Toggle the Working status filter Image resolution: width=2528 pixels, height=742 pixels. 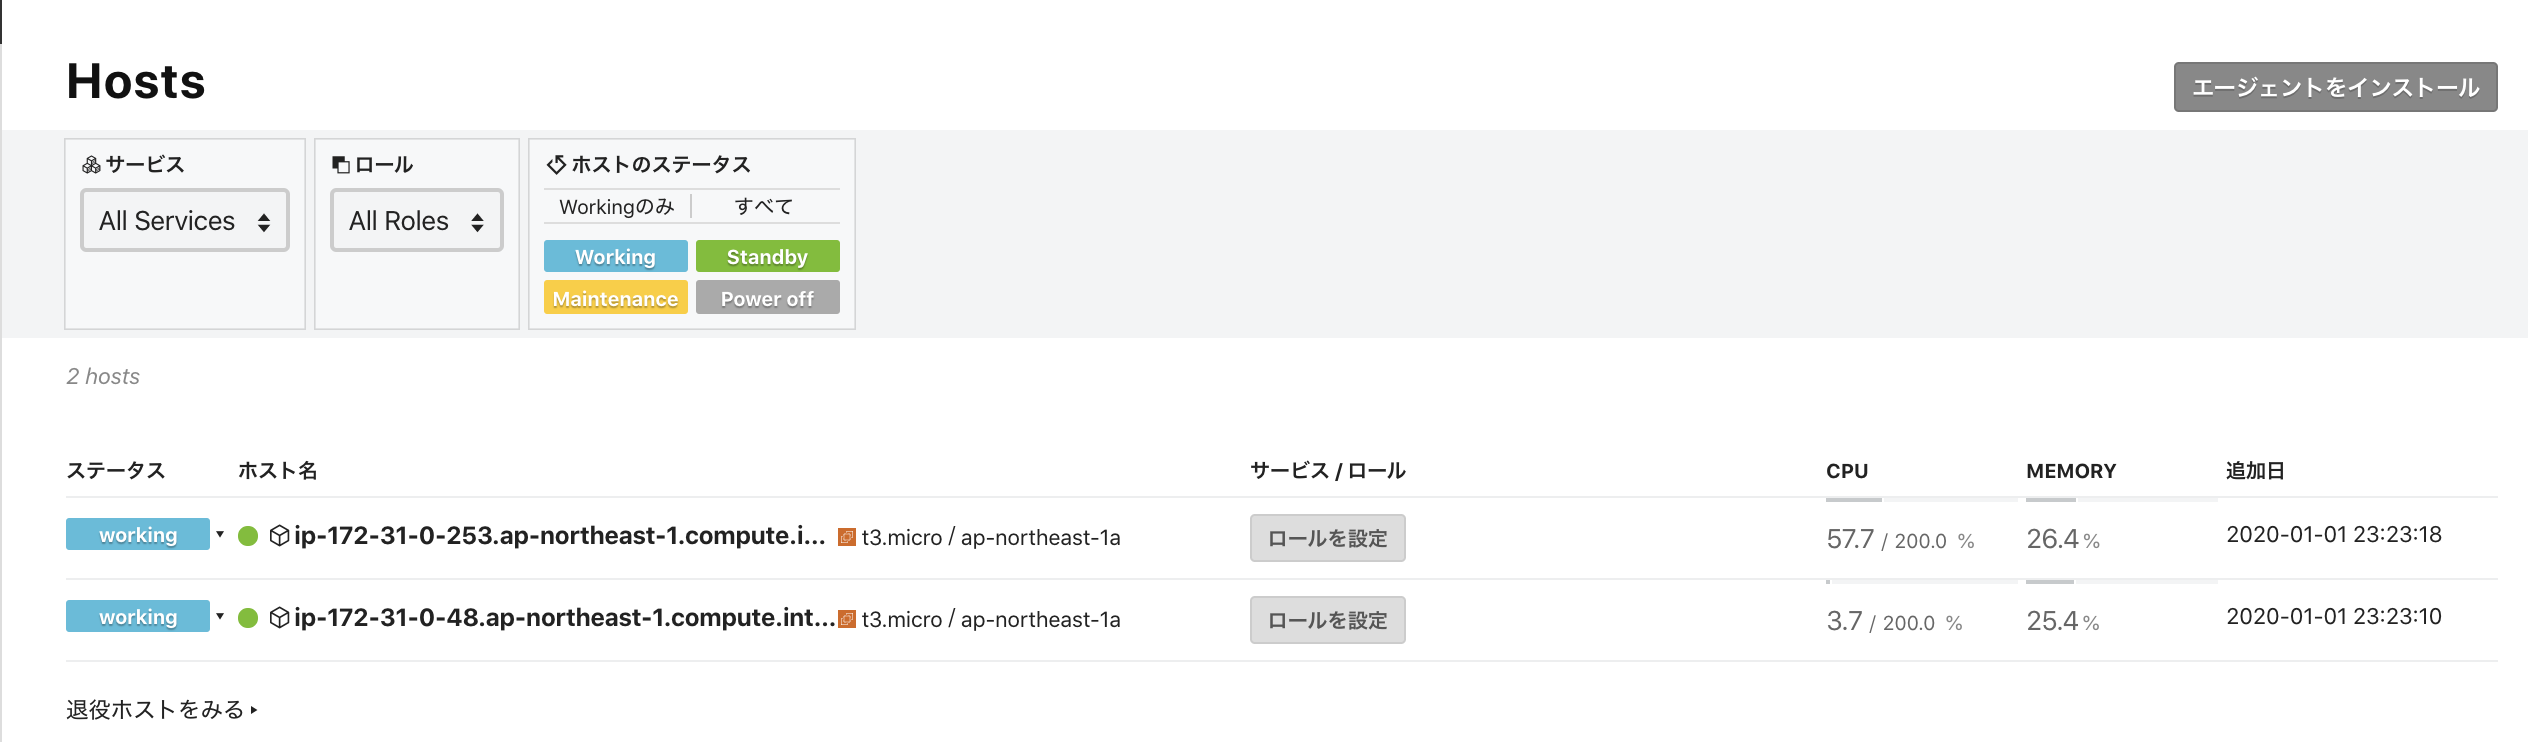(x=616, y=256)
